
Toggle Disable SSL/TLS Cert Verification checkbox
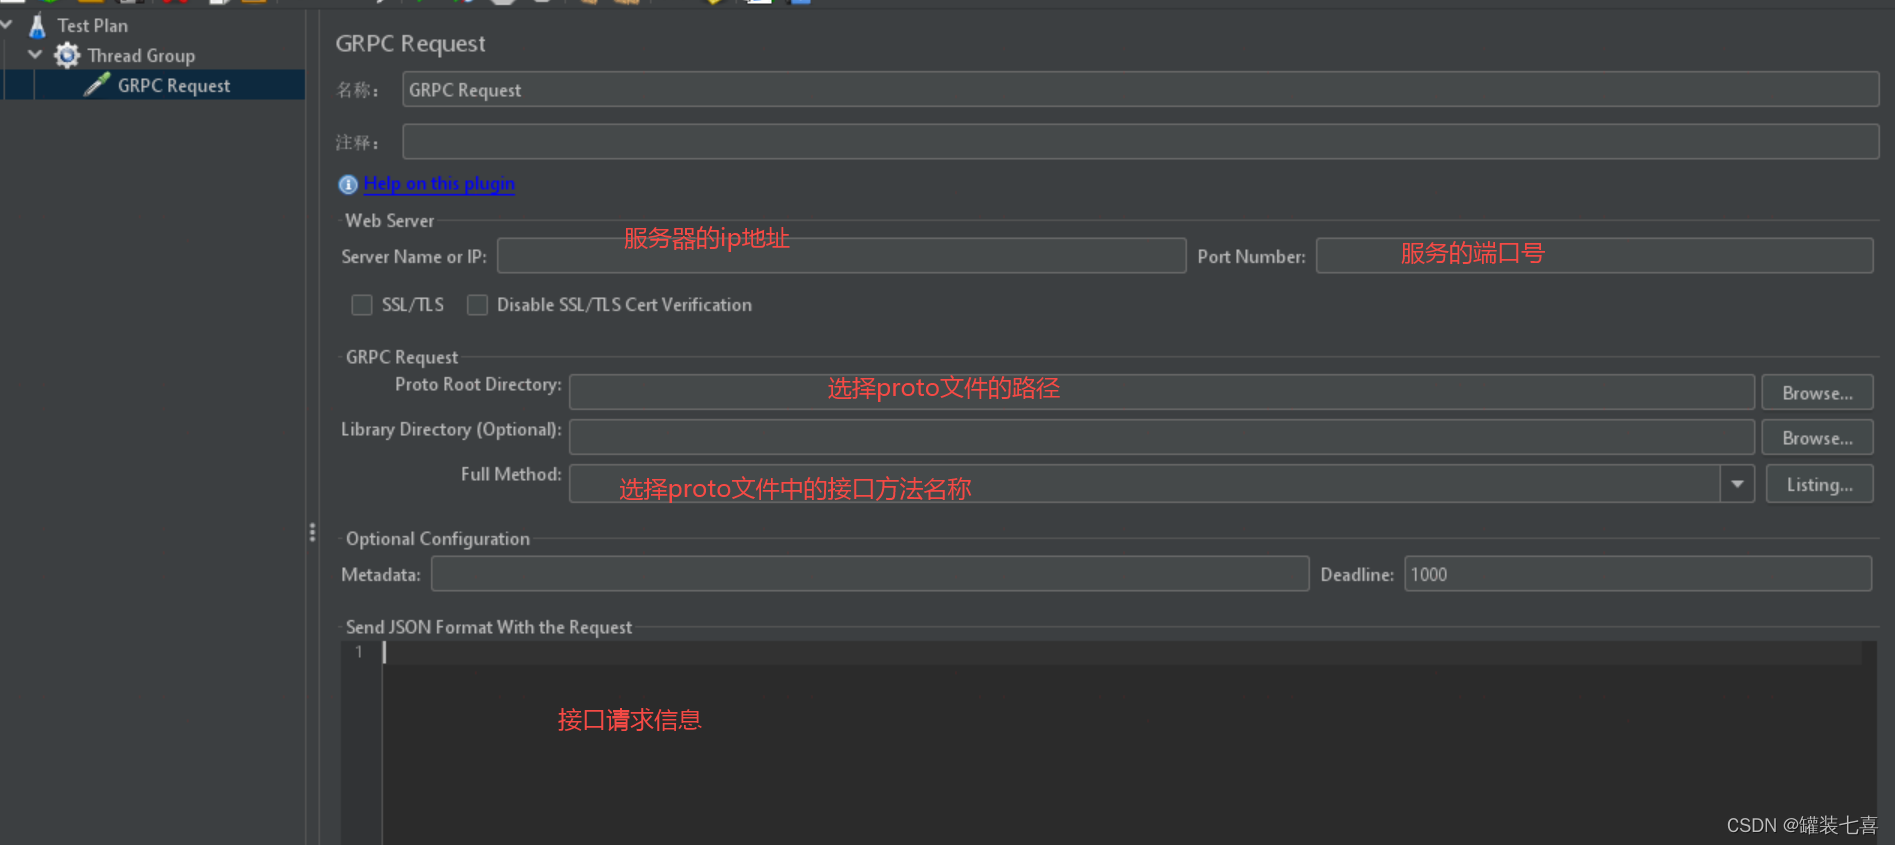click(478, 305)
